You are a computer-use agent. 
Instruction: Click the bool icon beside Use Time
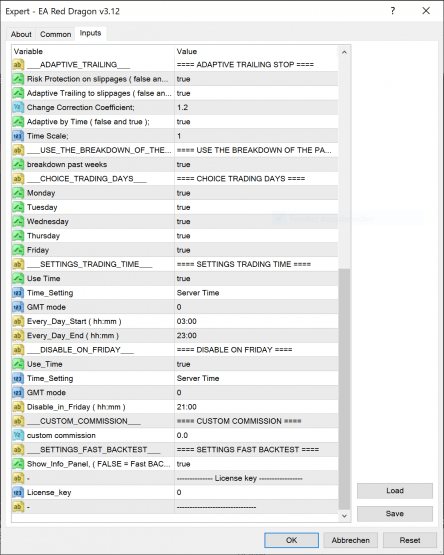(18, 279)
